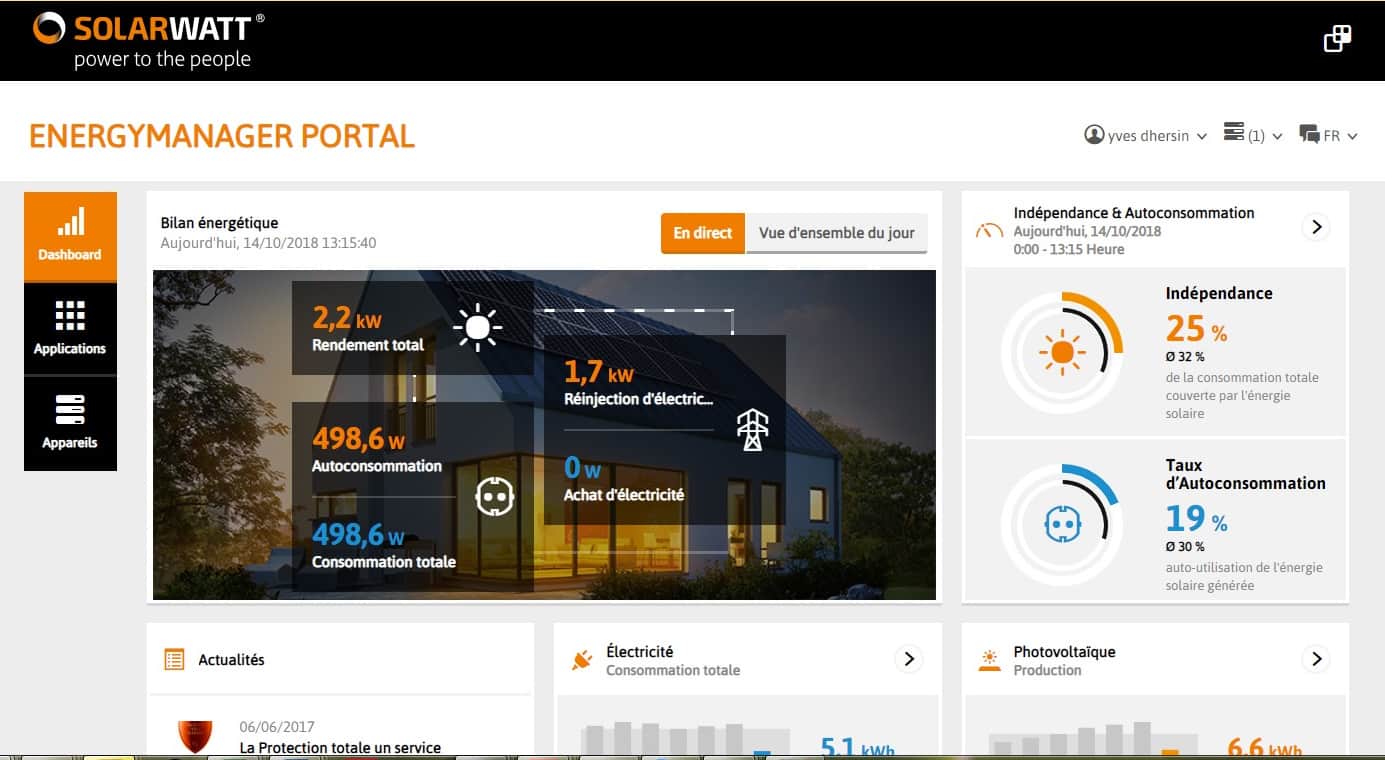The width and height of the screenshot is (1385, 760).
Task: Switch to En direct view
Action: (x=702, y=233)
